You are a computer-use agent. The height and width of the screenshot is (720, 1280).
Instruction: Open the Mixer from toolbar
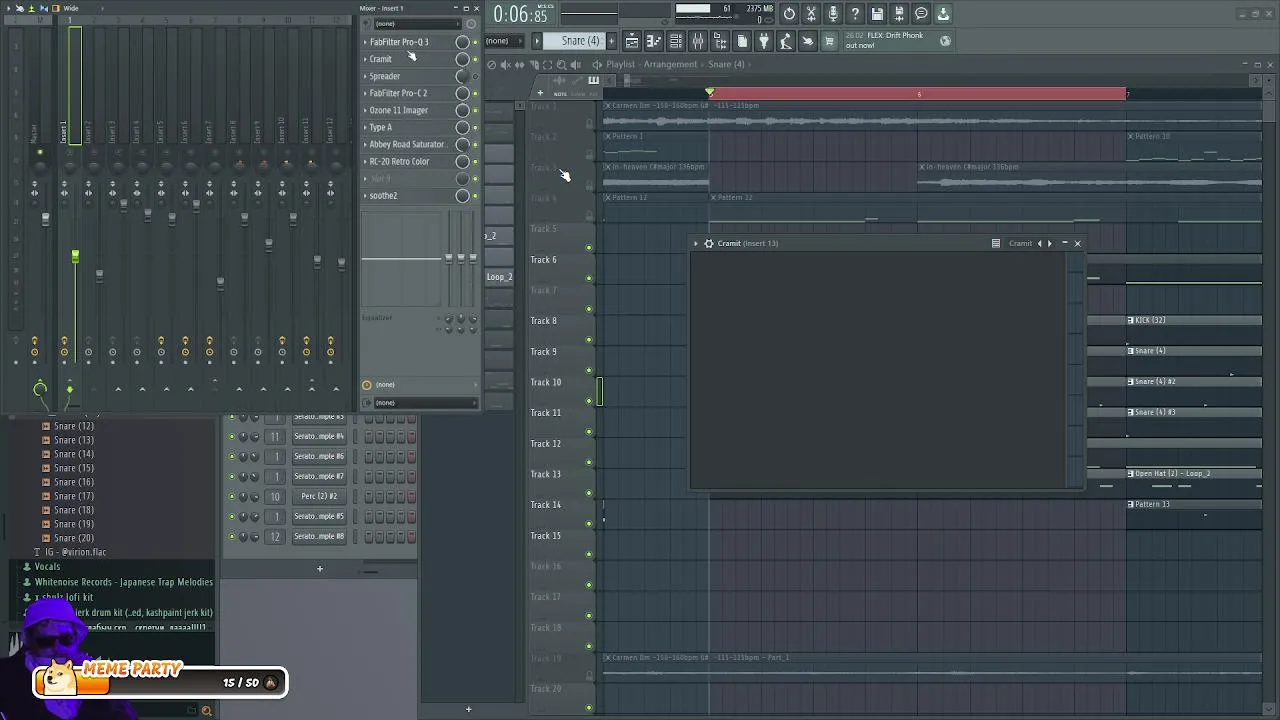coord(698,41)
